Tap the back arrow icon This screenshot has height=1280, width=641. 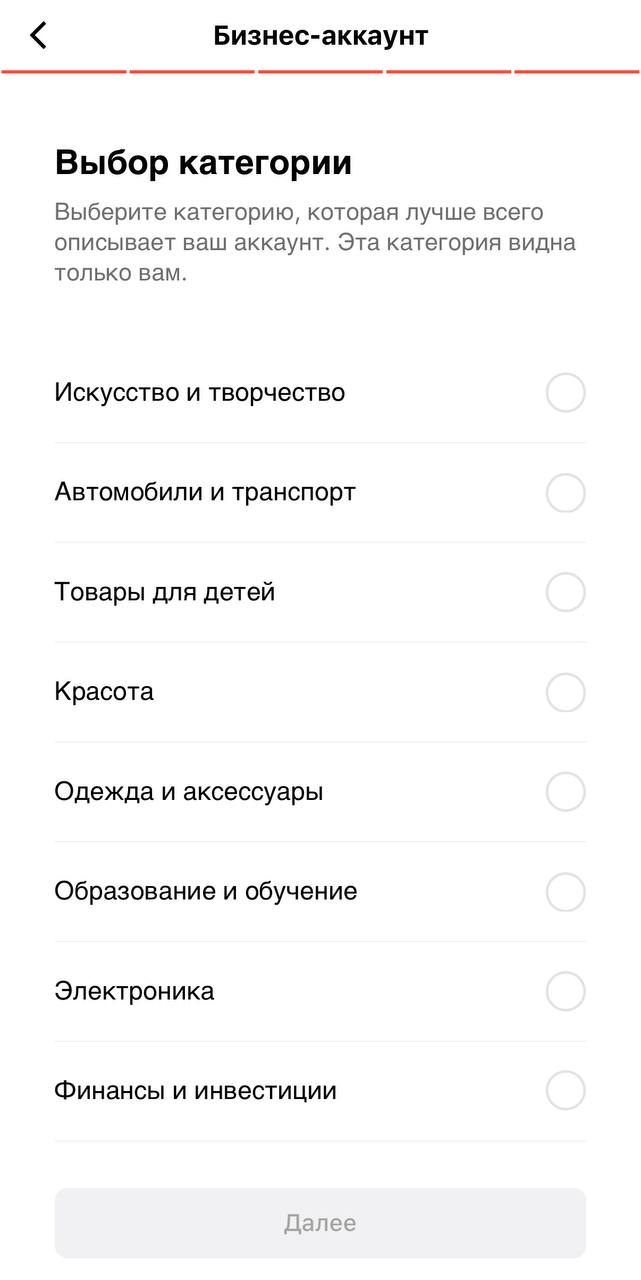(38, 36)
